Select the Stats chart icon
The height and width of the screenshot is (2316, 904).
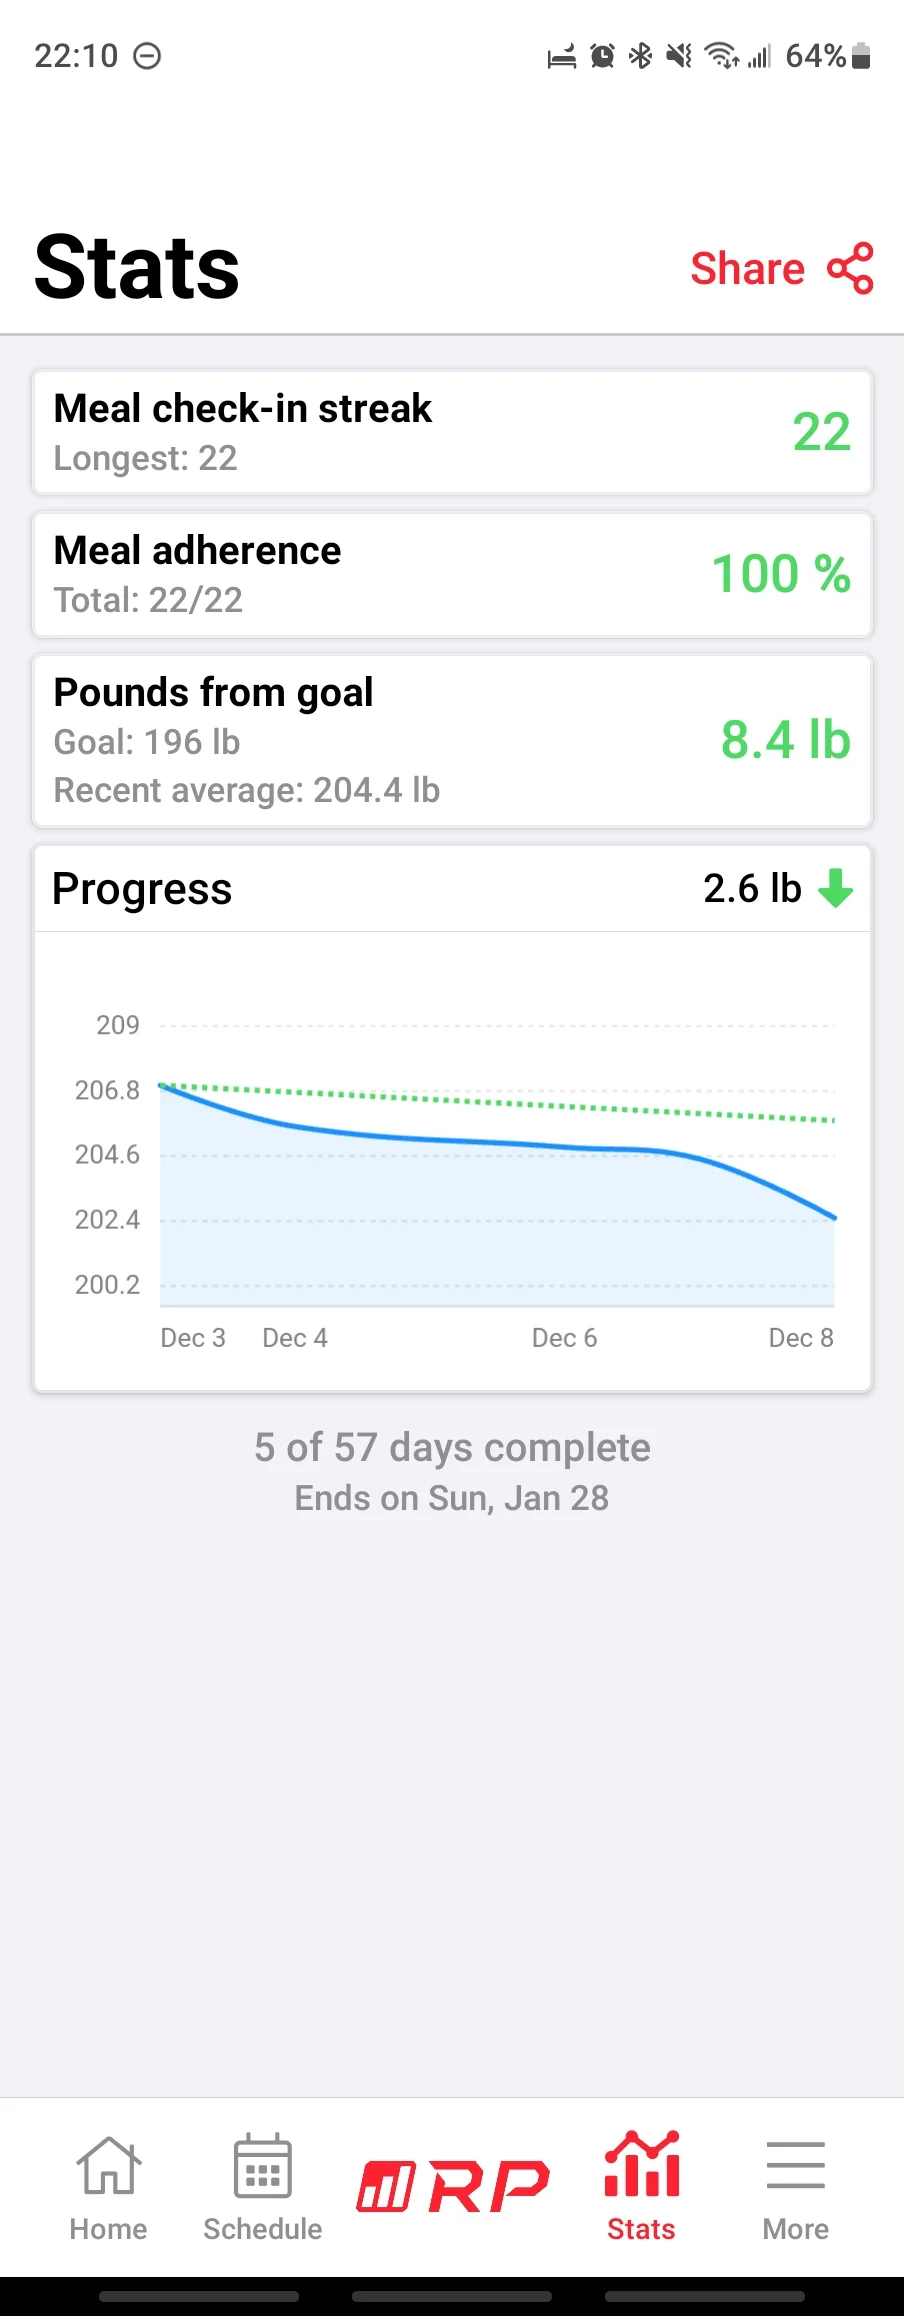pyautogui.click(x=641, y=2163)
